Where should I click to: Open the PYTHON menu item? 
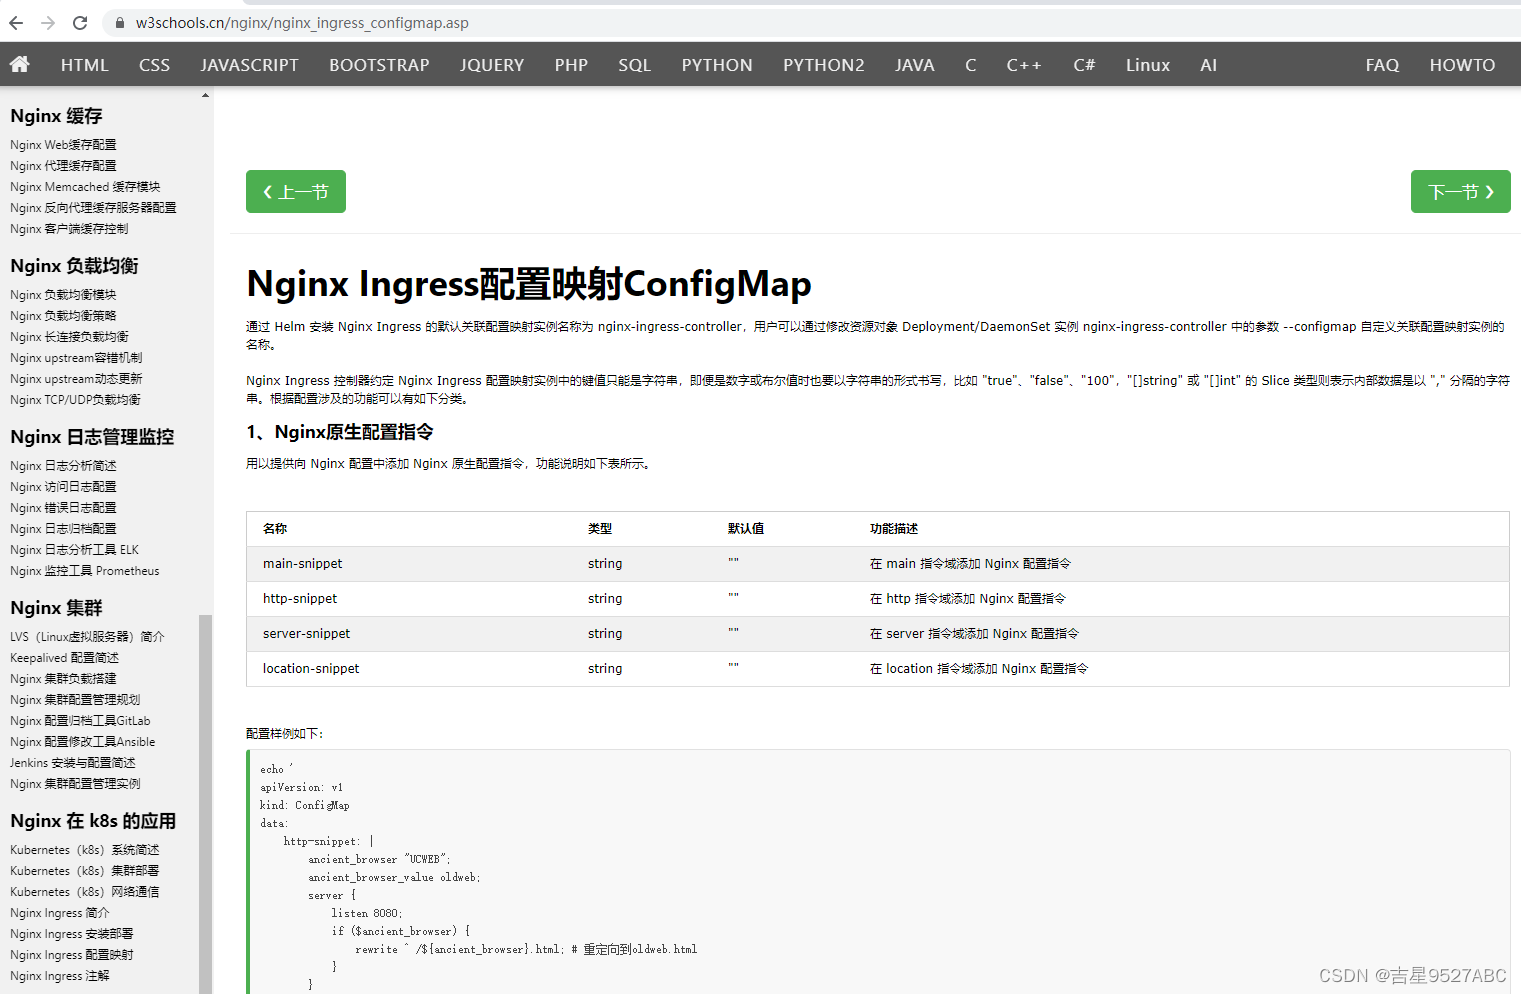click(717, 65)
